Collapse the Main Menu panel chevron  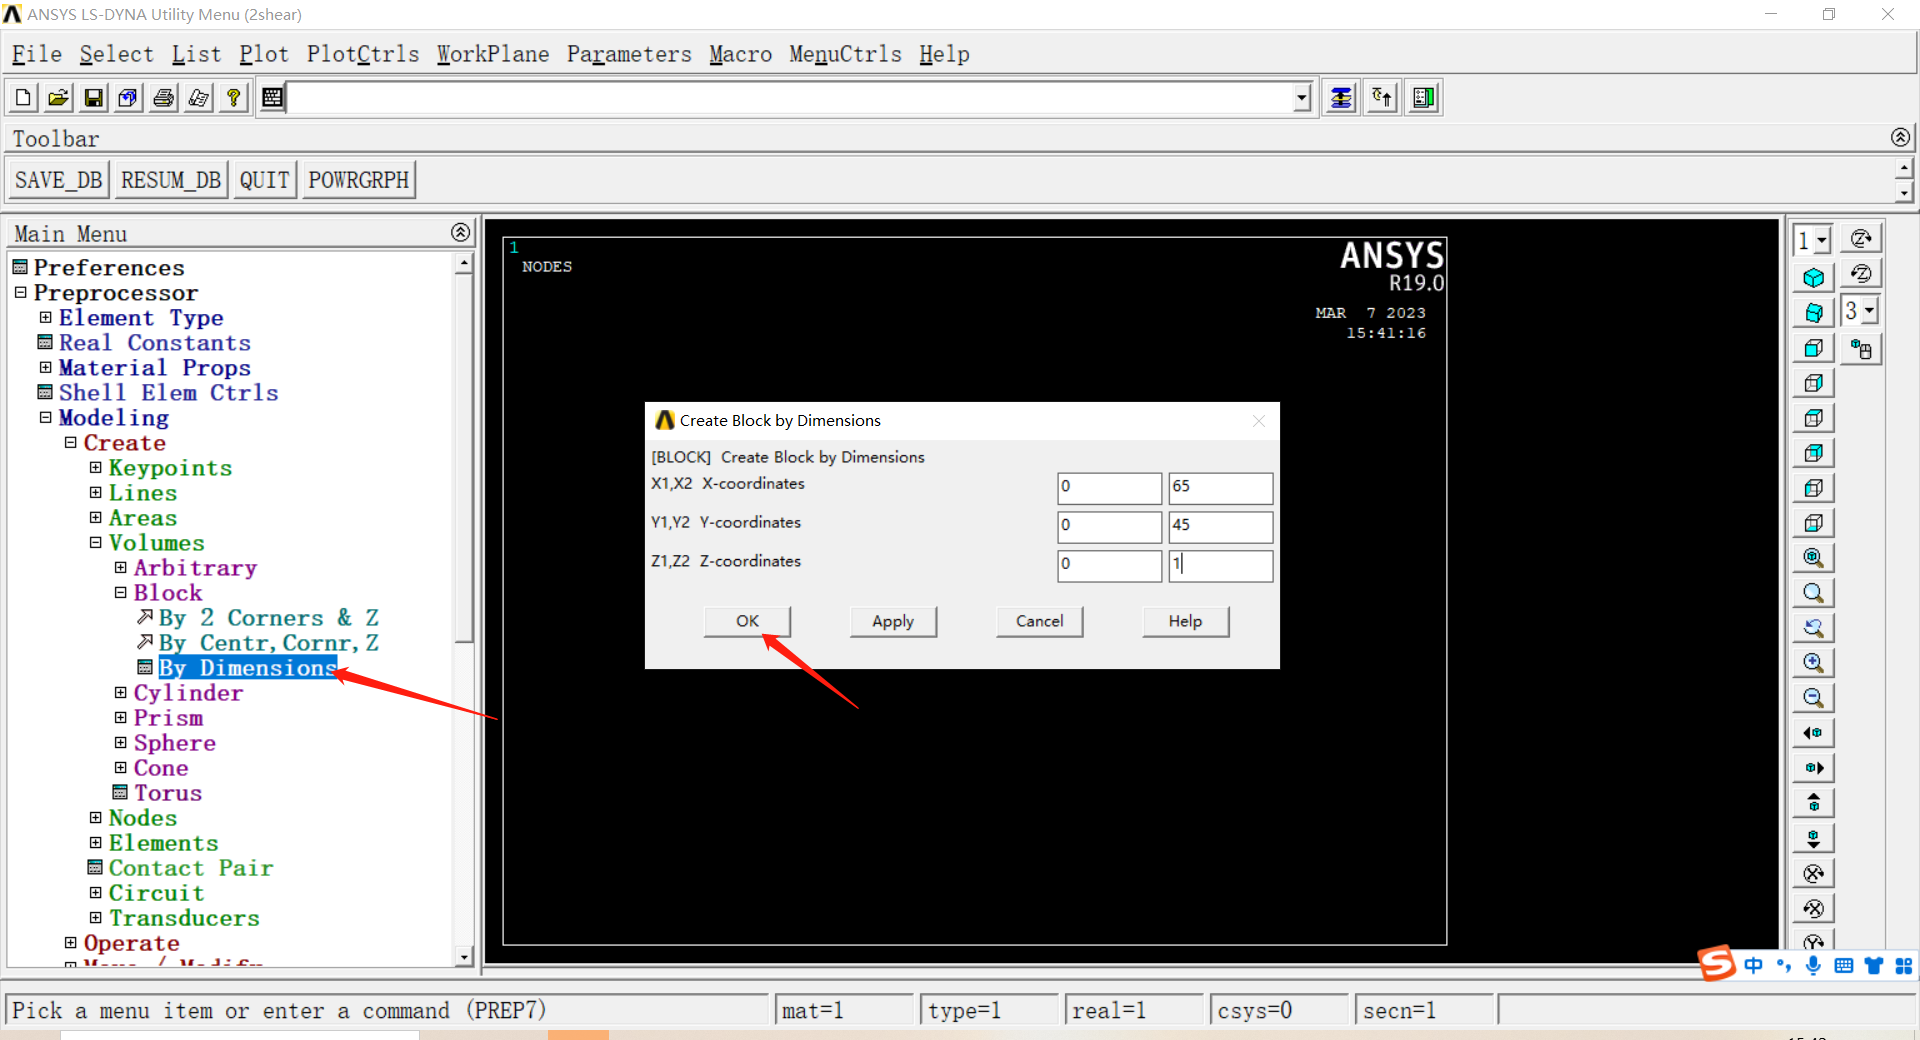(460, 232)
